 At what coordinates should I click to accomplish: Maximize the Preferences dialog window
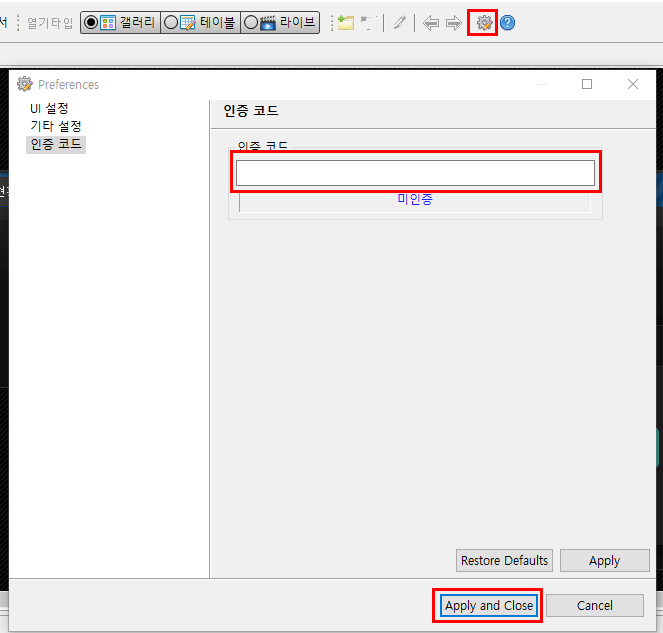tap(587, 84)
